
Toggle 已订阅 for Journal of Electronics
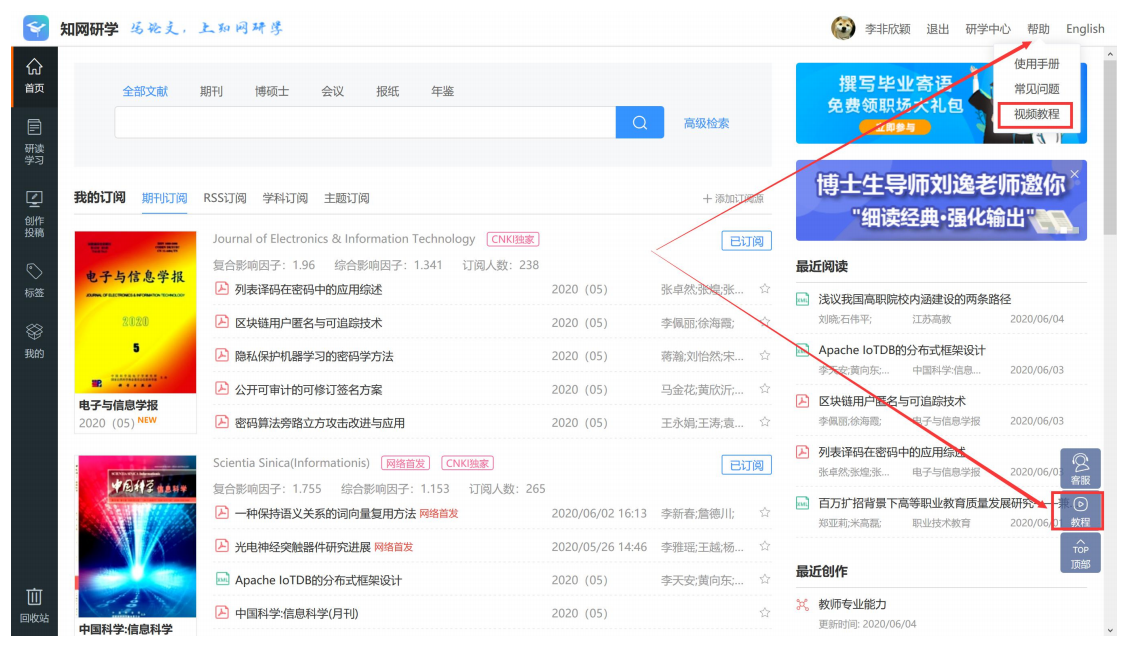[746, 241]
